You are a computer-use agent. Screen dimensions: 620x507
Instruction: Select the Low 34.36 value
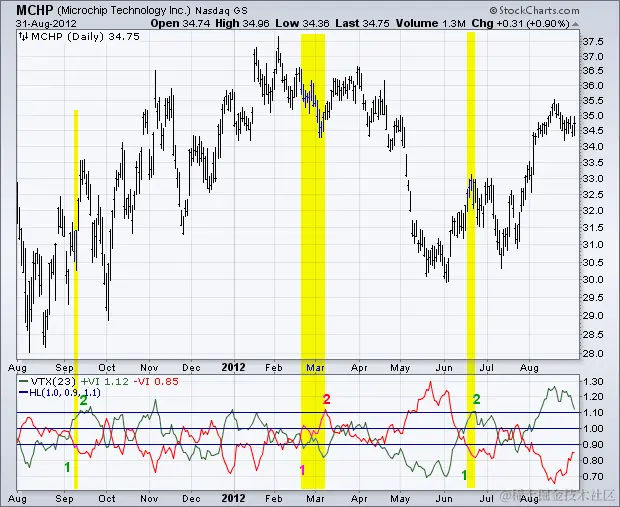[x=302, y=23]
